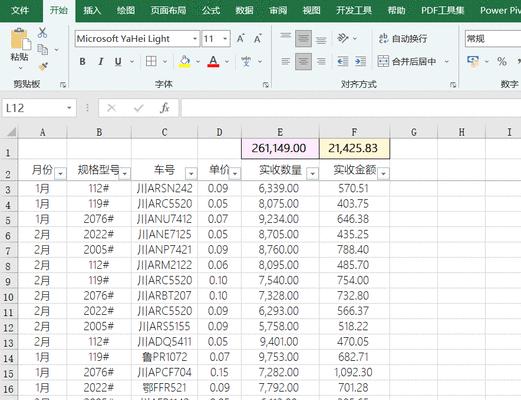Toggle bold formatting

[x=82, y=62]
